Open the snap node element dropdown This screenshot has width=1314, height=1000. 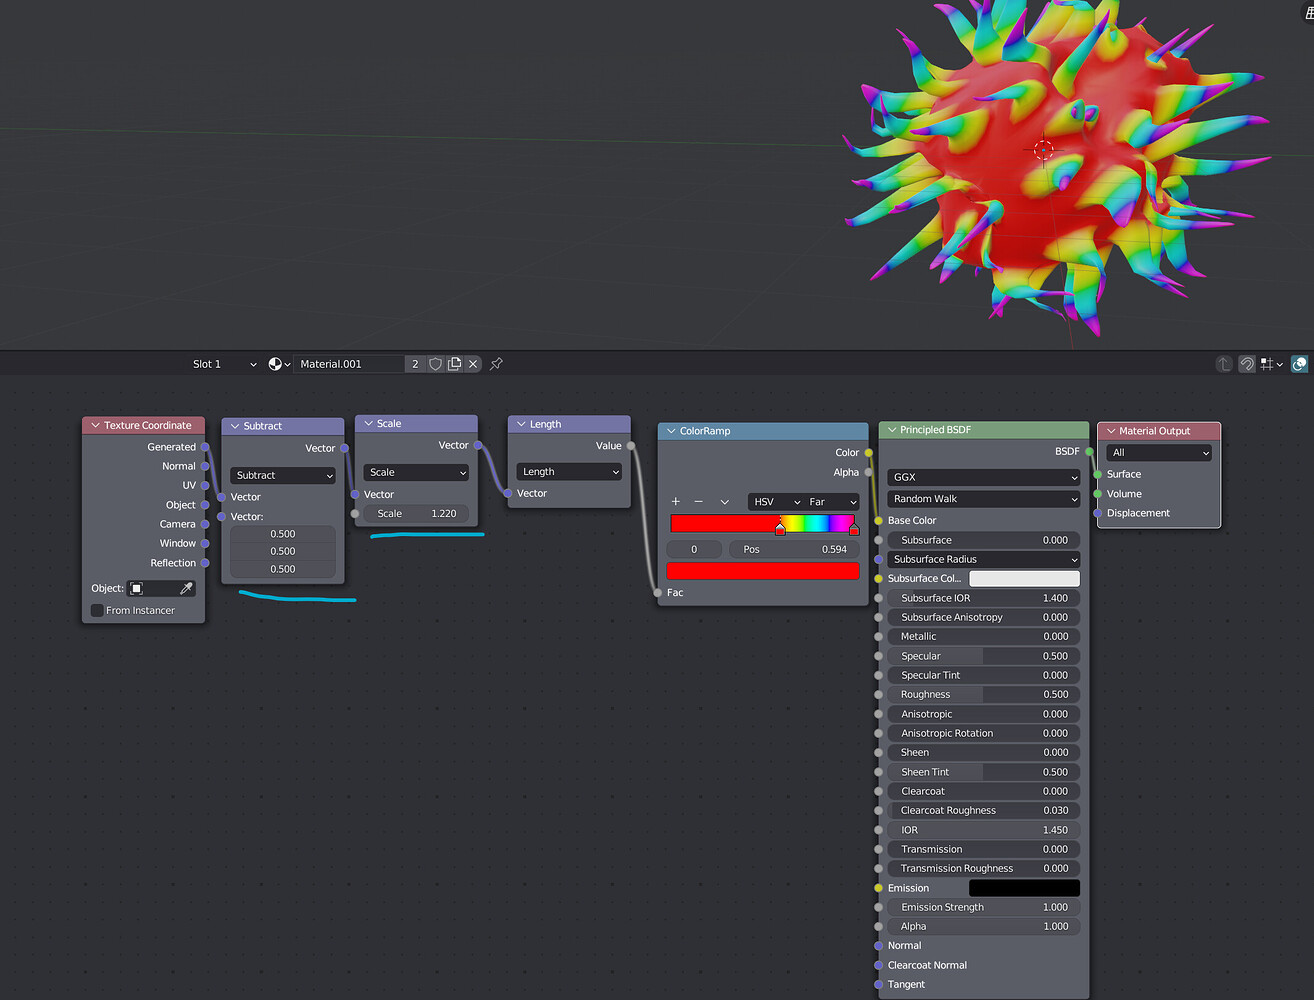click(1272, 364)
